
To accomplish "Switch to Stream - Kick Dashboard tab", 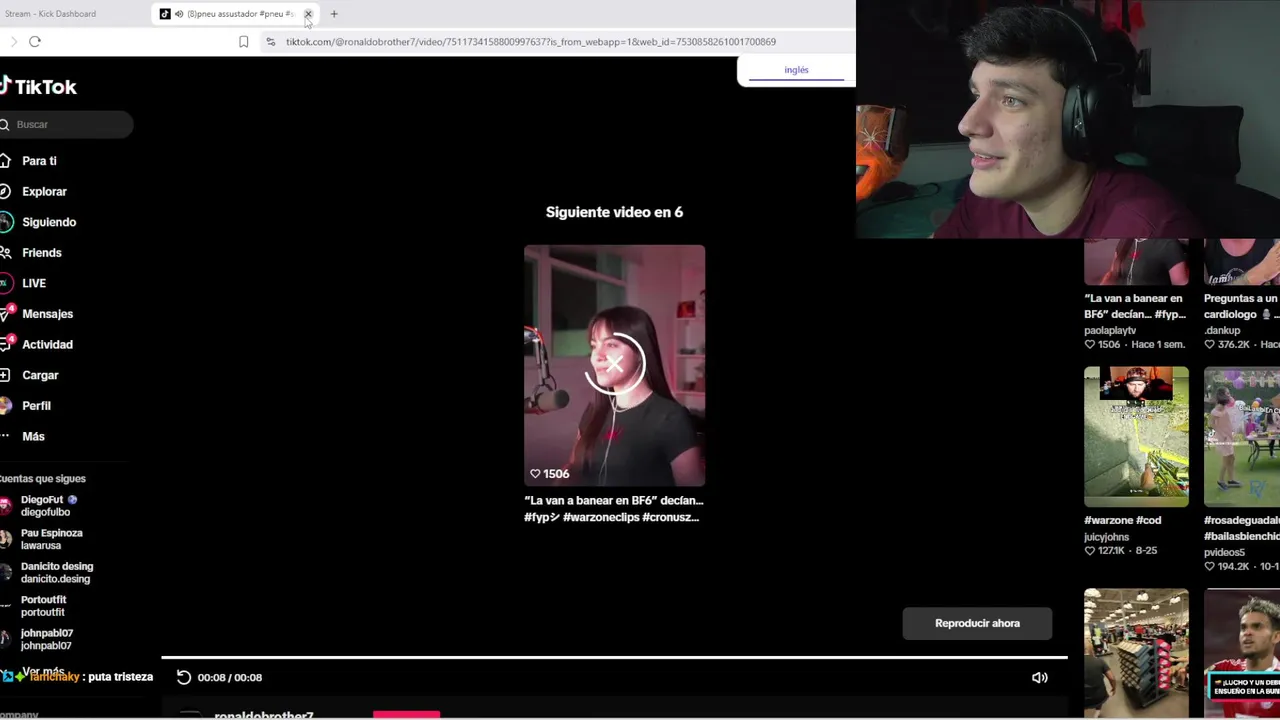I will point(51,14).
